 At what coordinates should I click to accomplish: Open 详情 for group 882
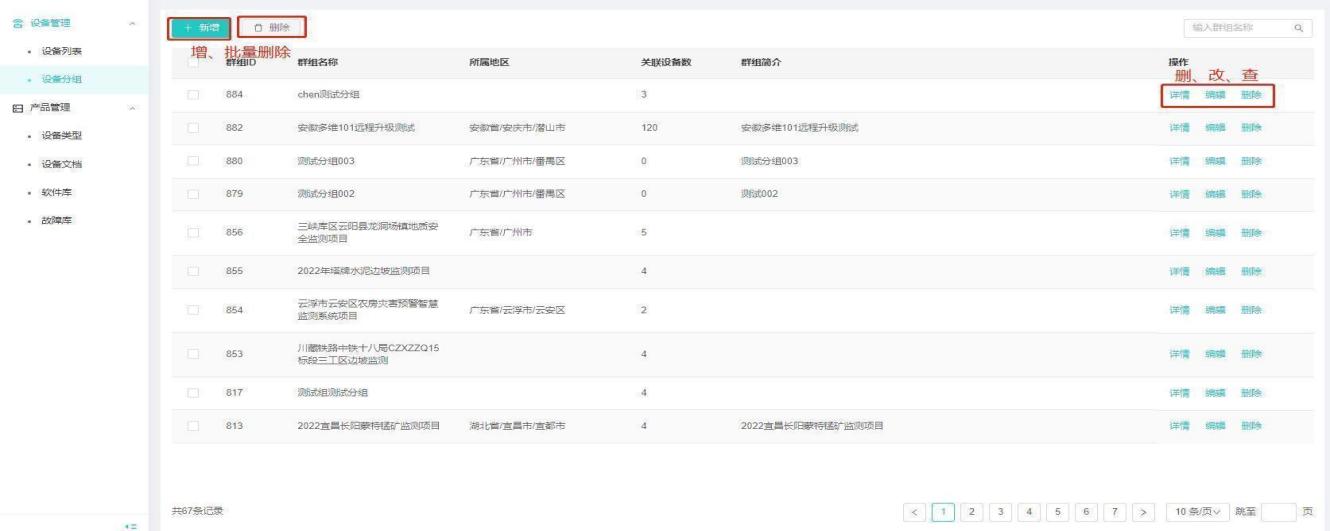pos(1179,128)
